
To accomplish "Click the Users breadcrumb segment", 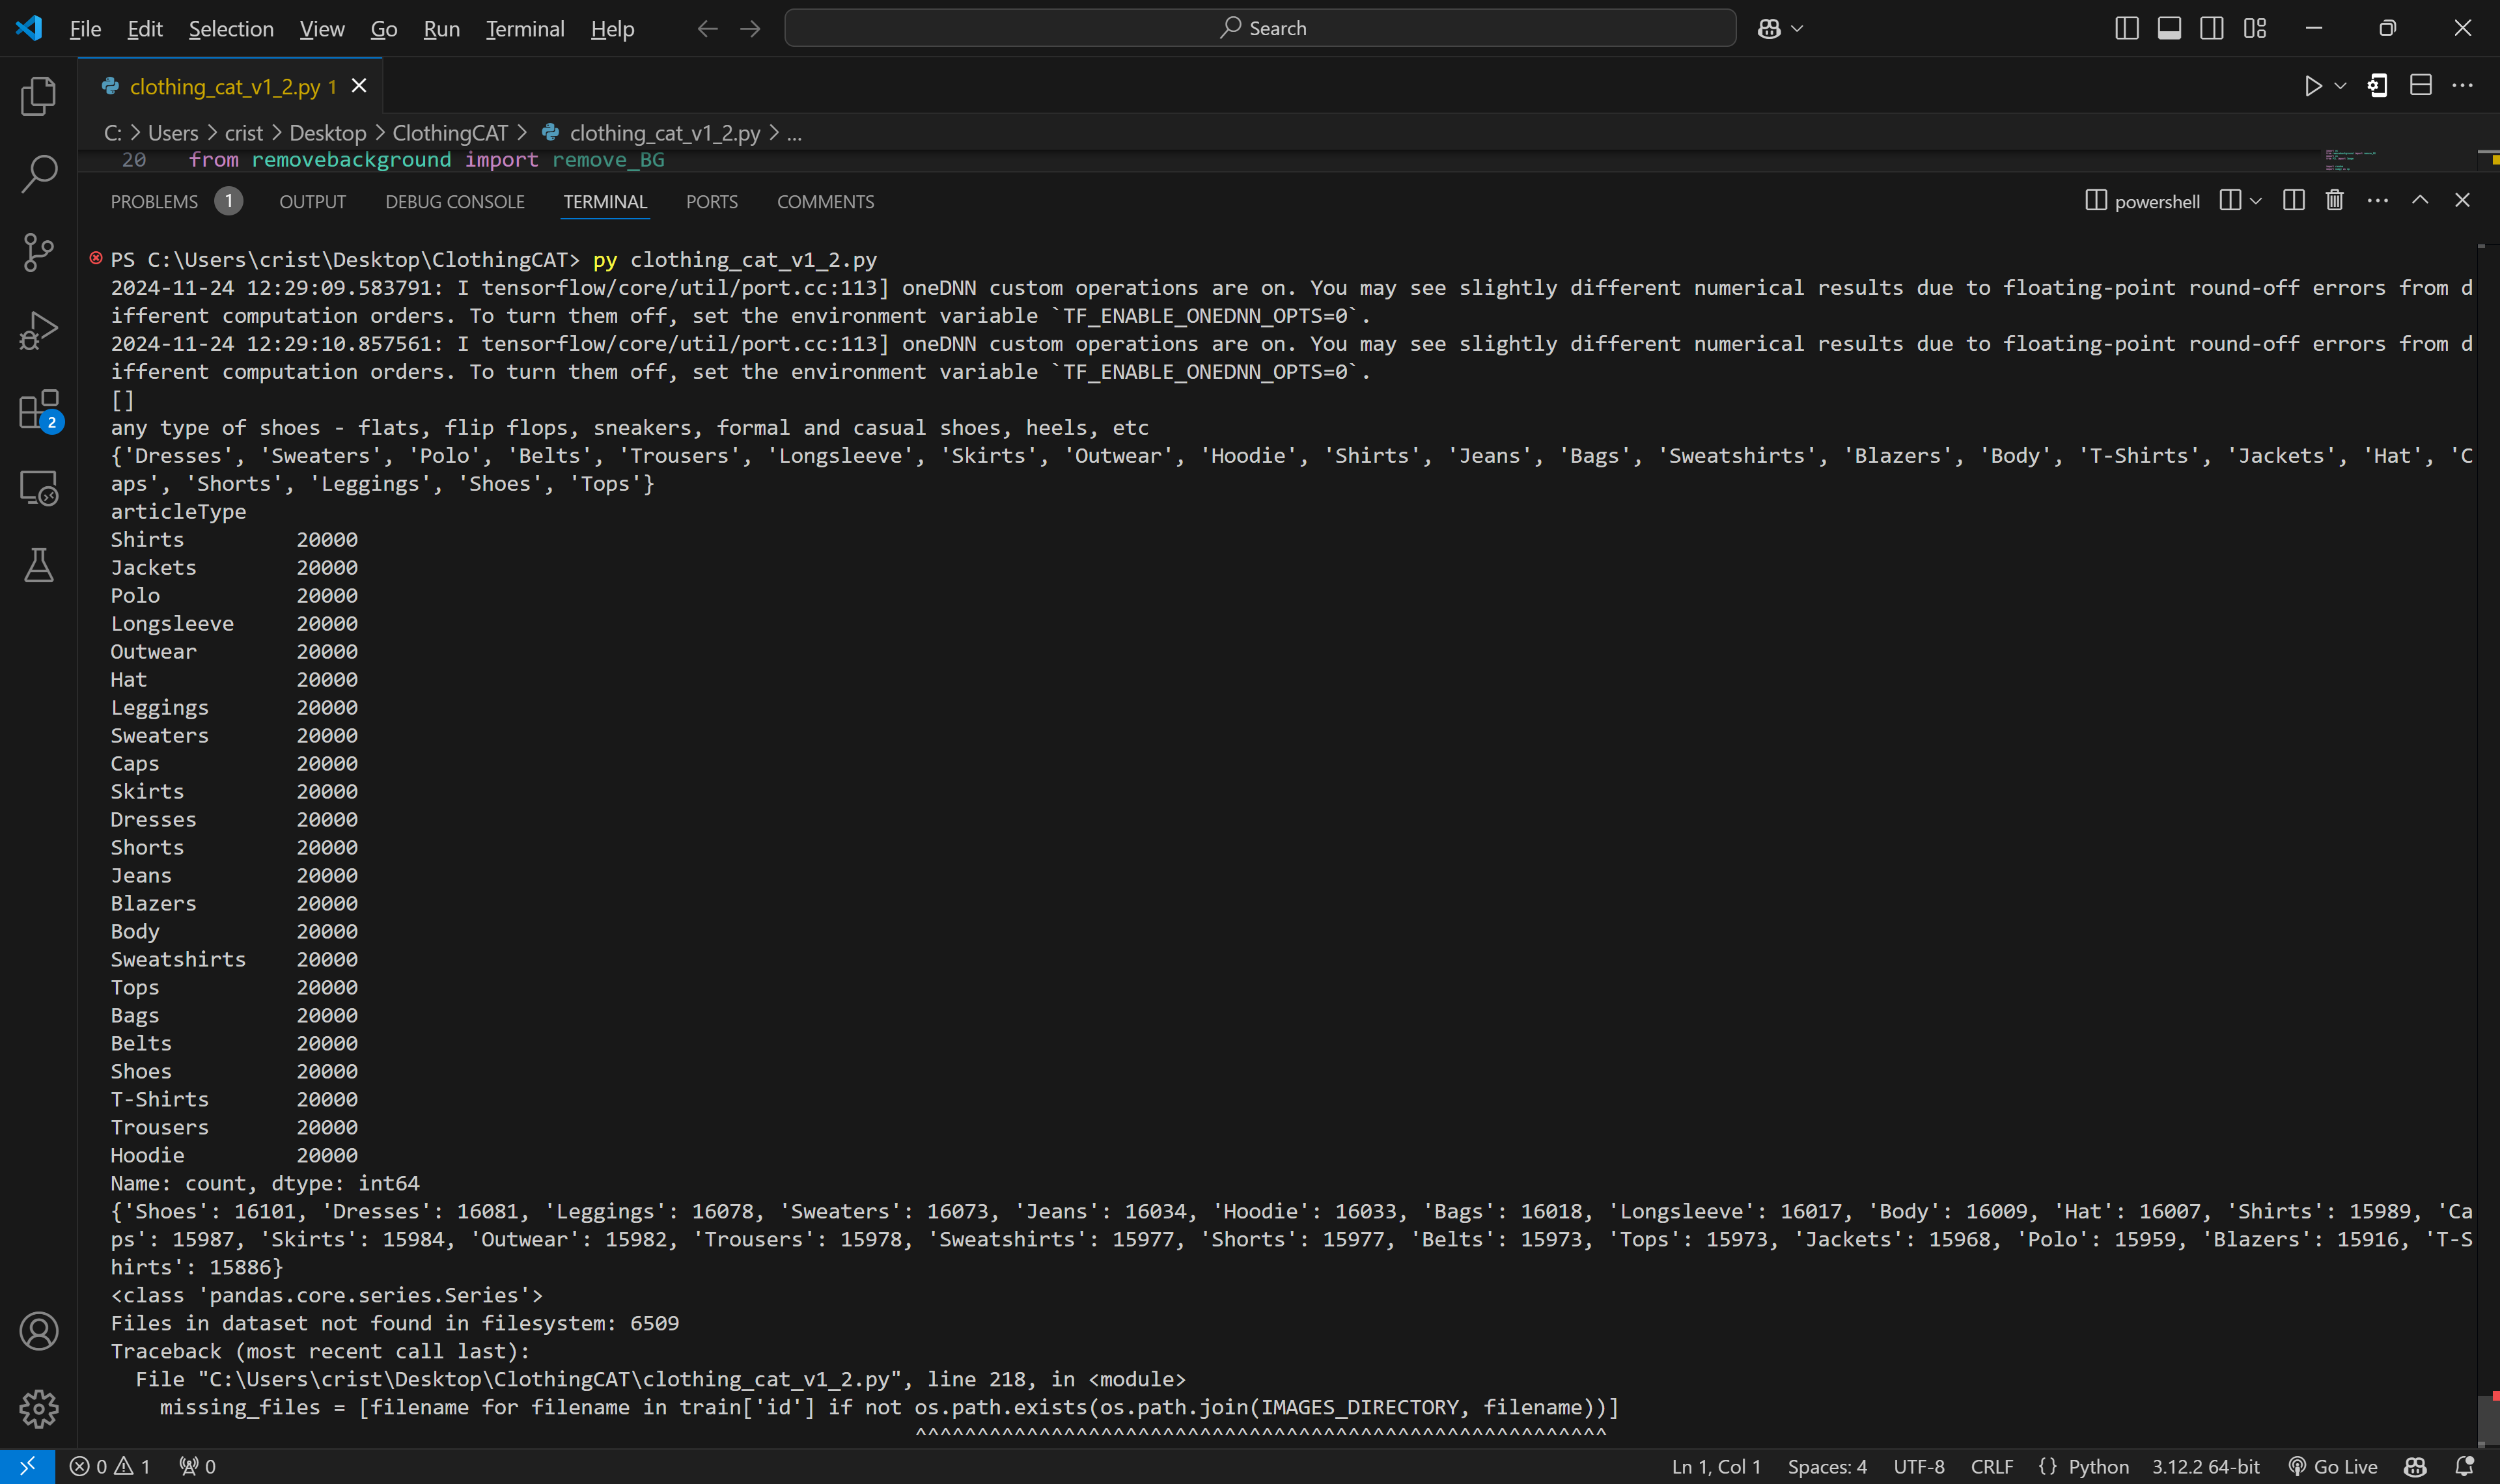I will tap(173, 133).
